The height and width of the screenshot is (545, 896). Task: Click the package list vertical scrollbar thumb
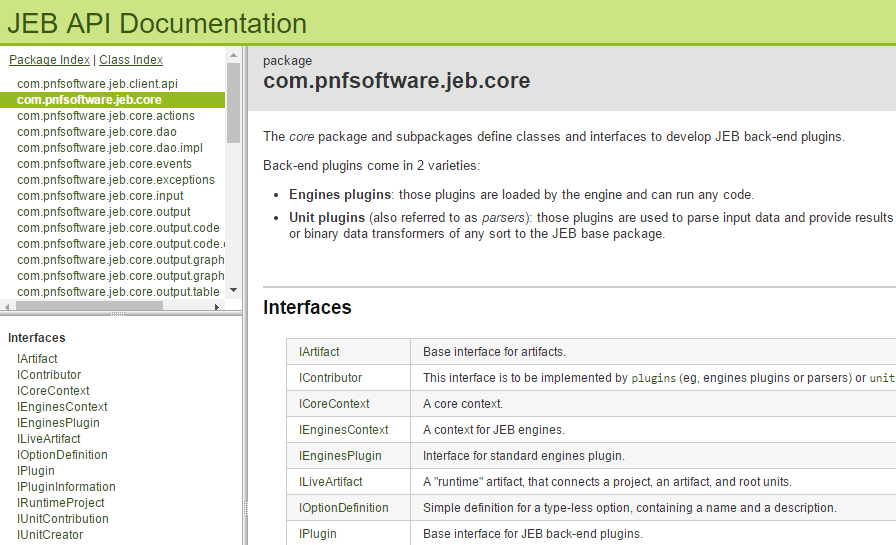click(233, 103)
